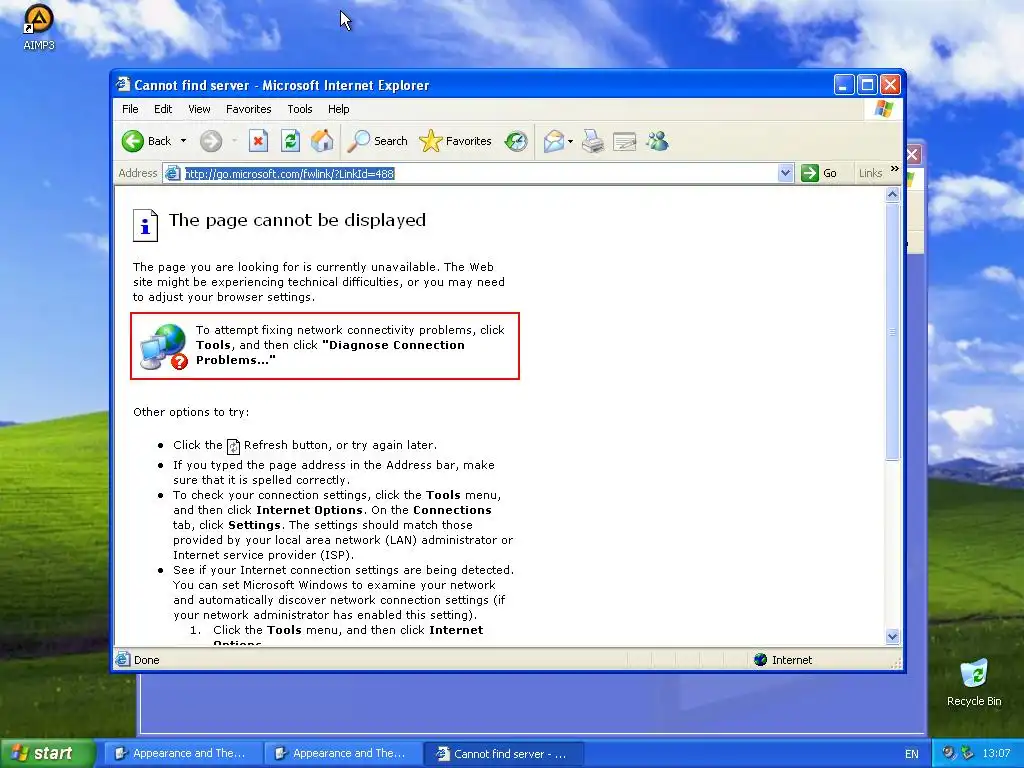
Task: Click the scroll down arrow of the page
Action: (893, 637)
